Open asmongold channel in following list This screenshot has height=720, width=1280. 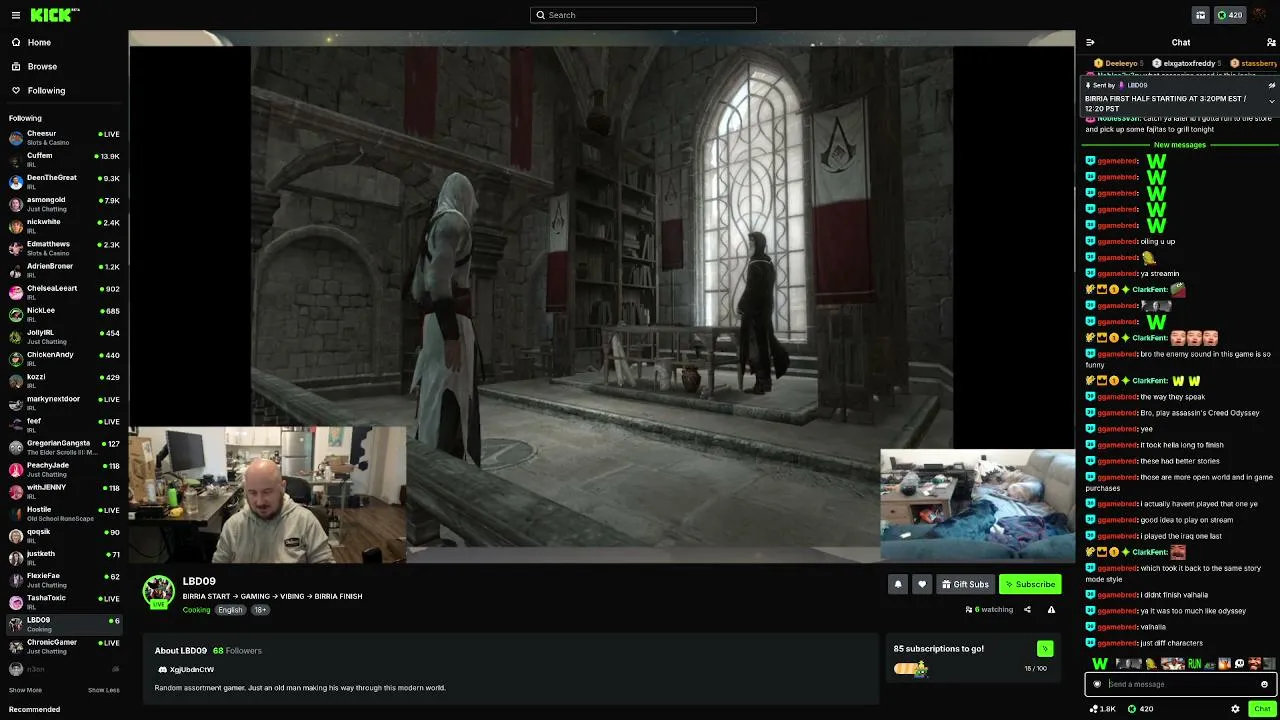point(64,204)
